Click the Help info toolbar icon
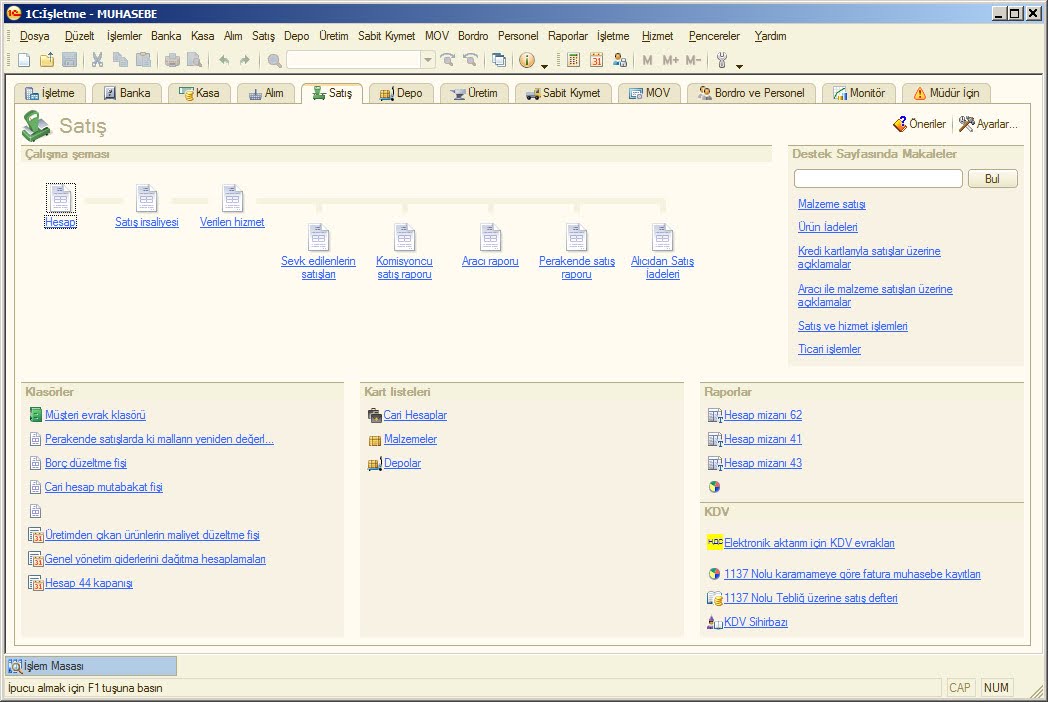 coord(527,60)
